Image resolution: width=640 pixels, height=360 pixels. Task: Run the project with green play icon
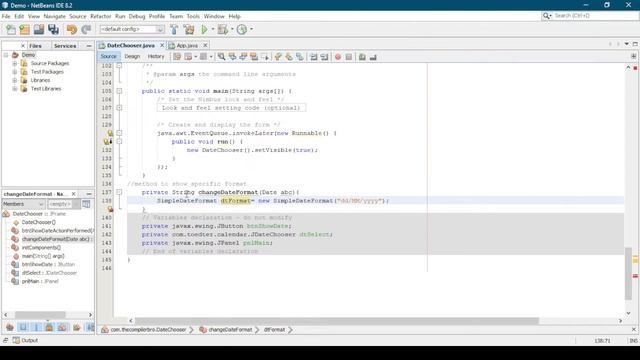tap(204, 29)
